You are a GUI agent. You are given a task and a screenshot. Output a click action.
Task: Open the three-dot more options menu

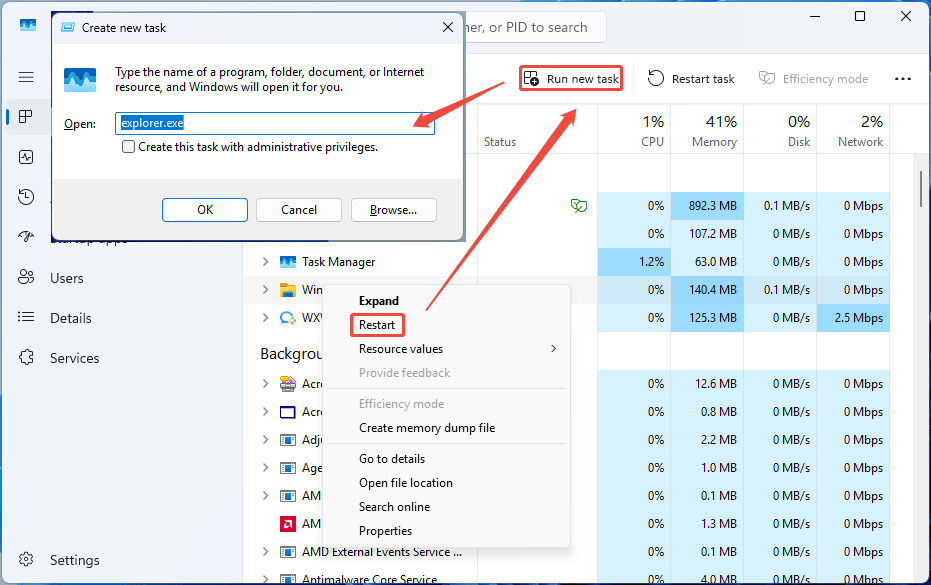coord(903,78)
